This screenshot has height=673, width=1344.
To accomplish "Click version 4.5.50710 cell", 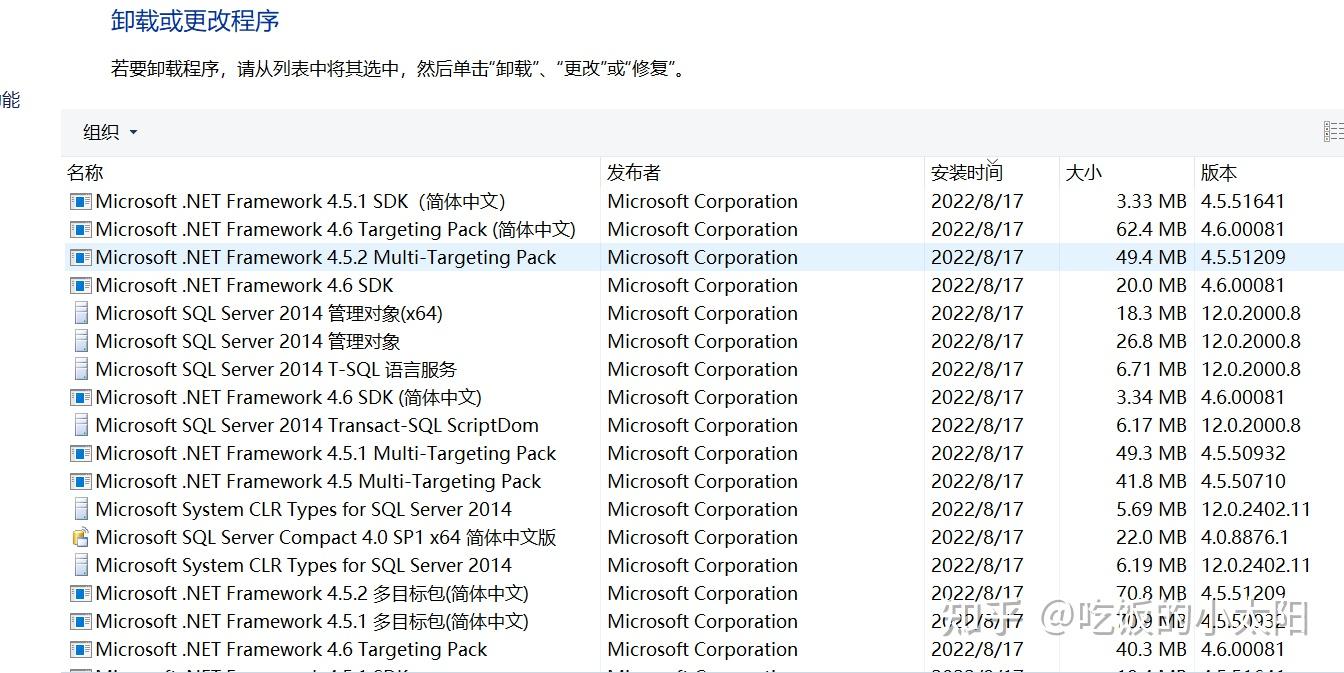I will 1243,481.
